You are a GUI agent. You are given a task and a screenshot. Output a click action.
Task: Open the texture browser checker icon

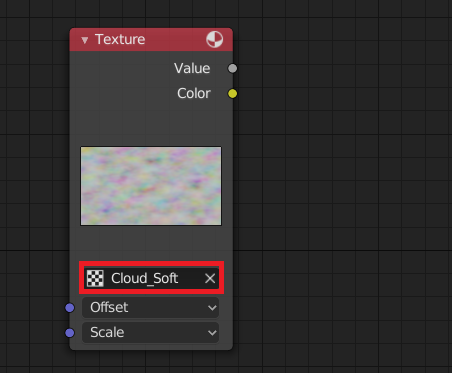tap(95, 278)
